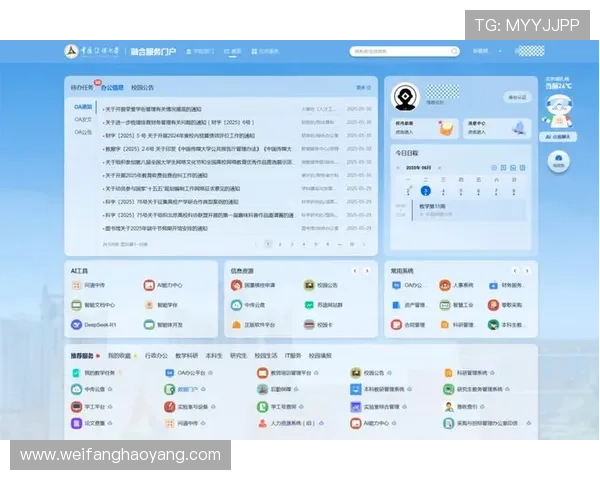The image size is (600, 480).
Task: Toggle favorite star beside 科研管理系统
Action: (492, 372)
